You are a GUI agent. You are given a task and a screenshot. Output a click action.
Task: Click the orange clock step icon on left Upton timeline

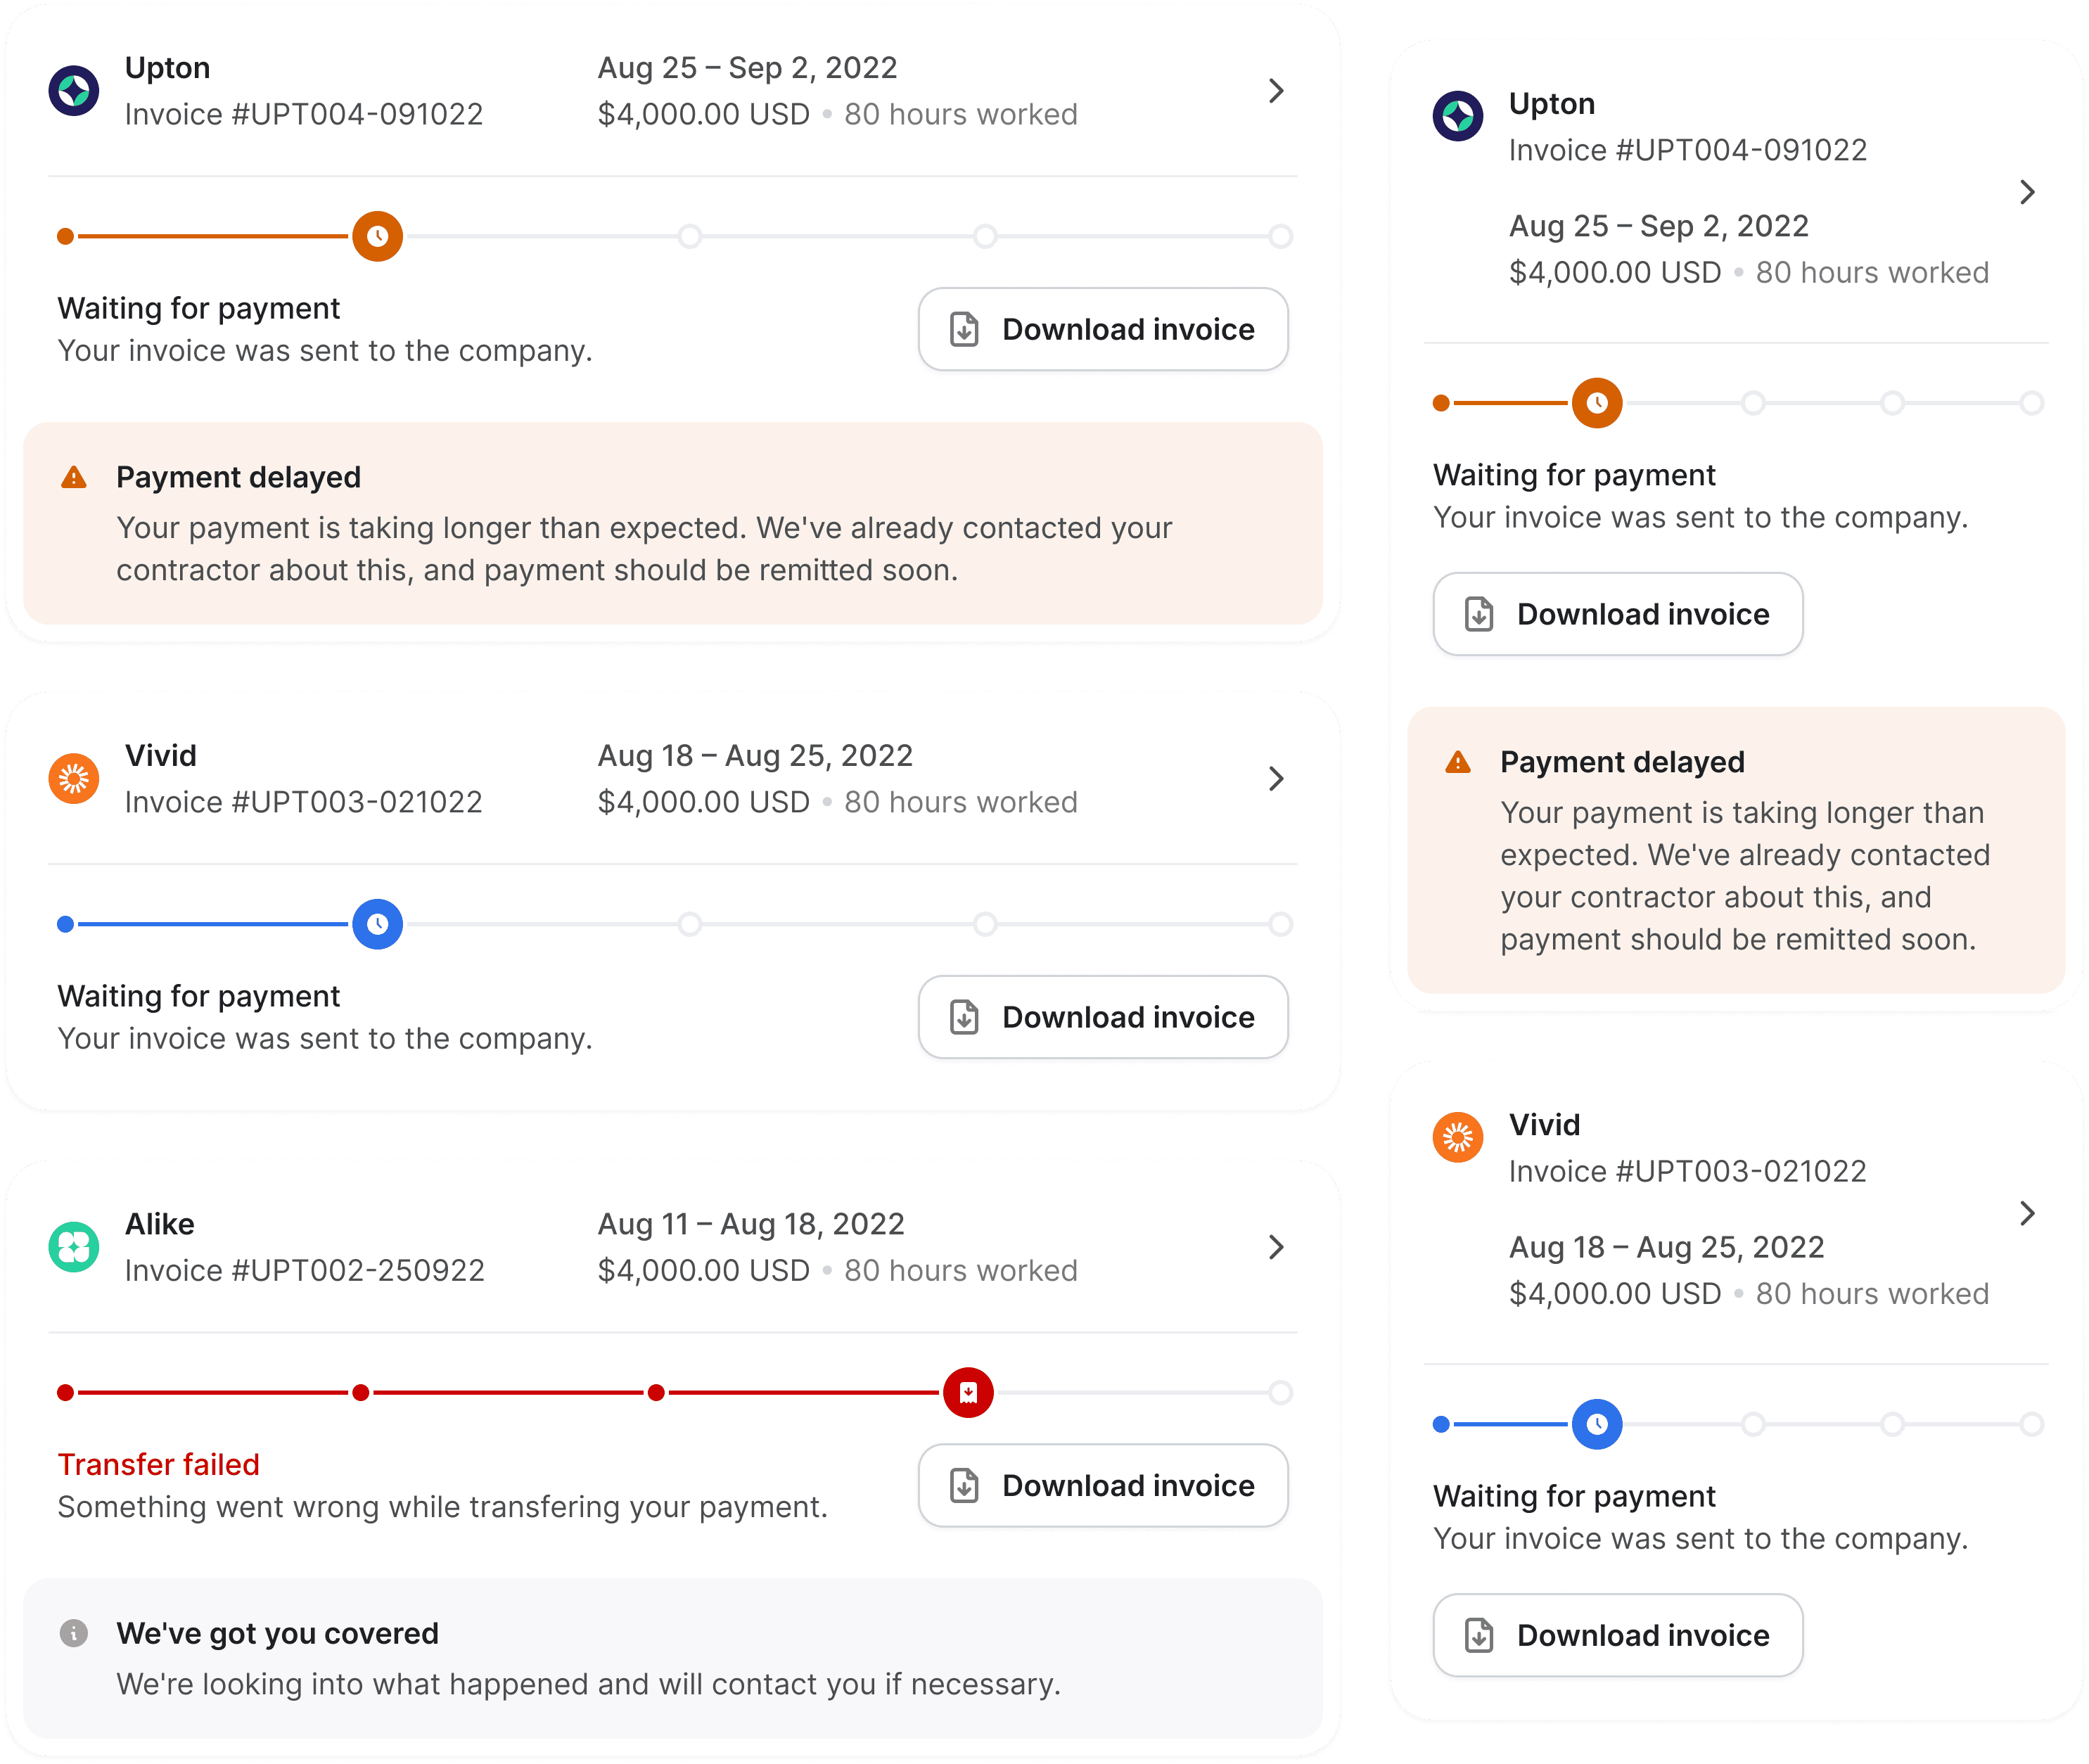377,236
